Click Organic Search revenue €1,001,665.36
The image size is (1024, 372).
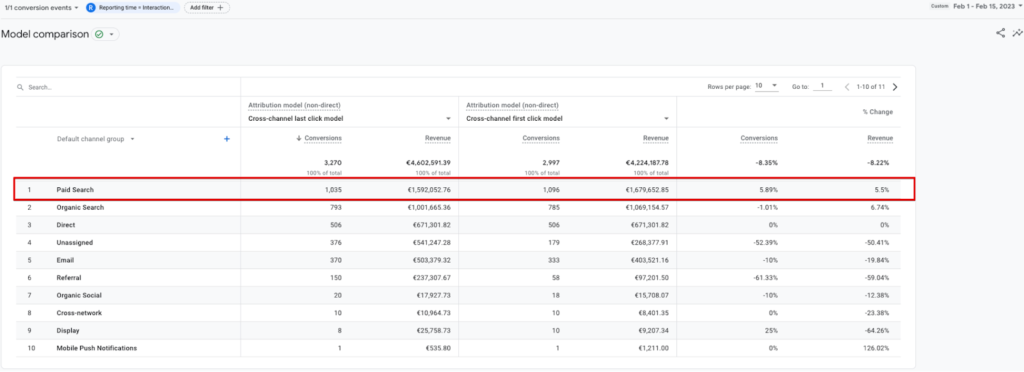(428, 208)
